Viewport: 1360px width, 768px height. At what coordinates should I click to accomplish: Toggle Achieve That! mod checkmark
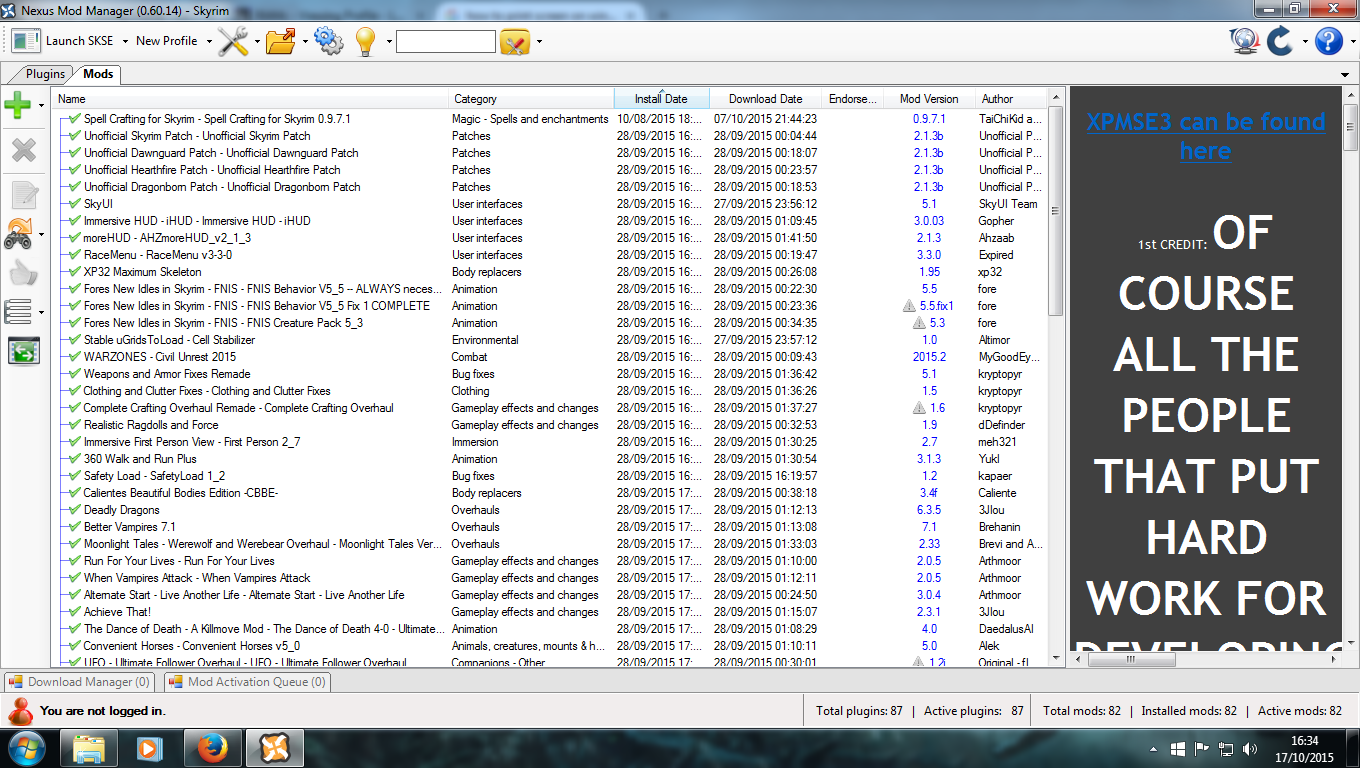click(75, 612)
